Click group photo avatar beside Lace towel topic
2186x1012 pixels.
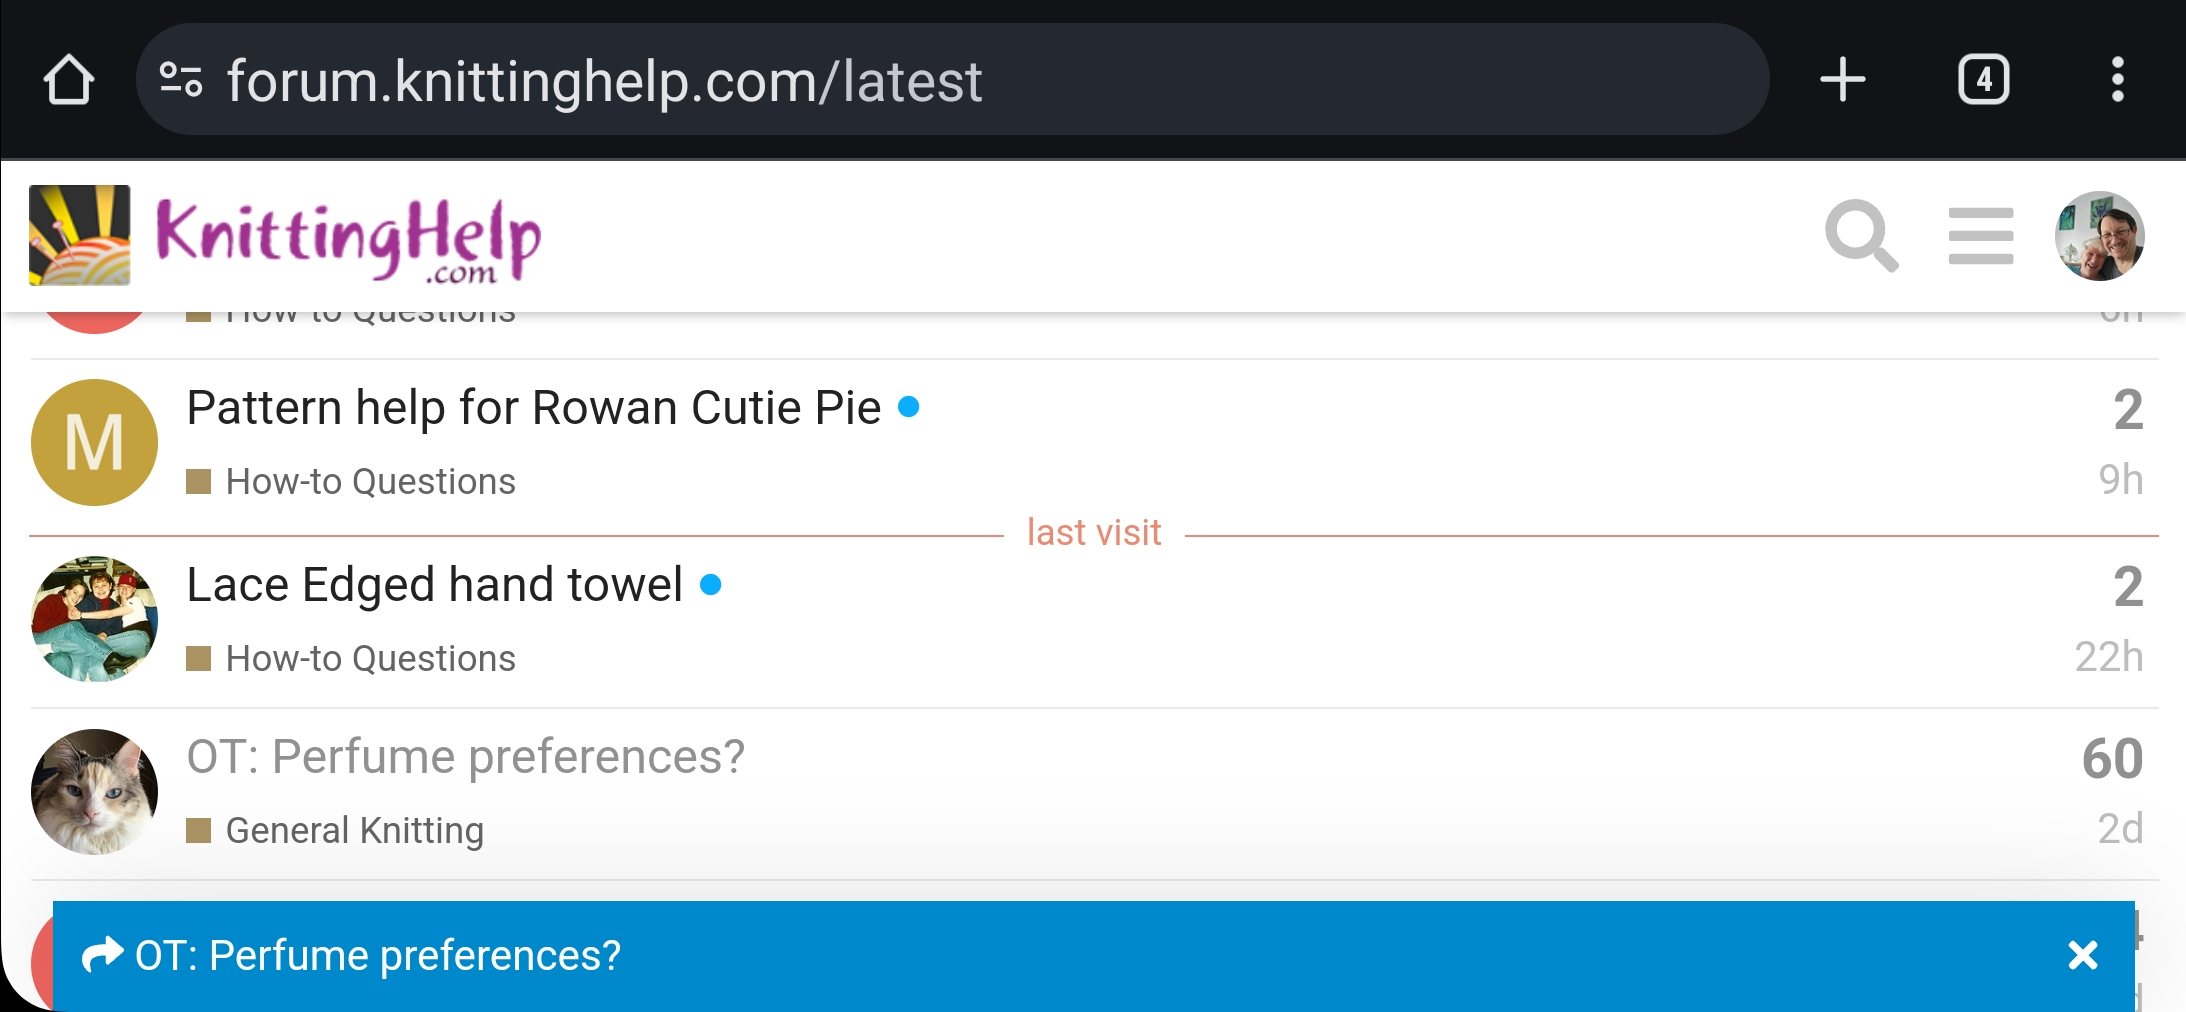coord(94,619)
